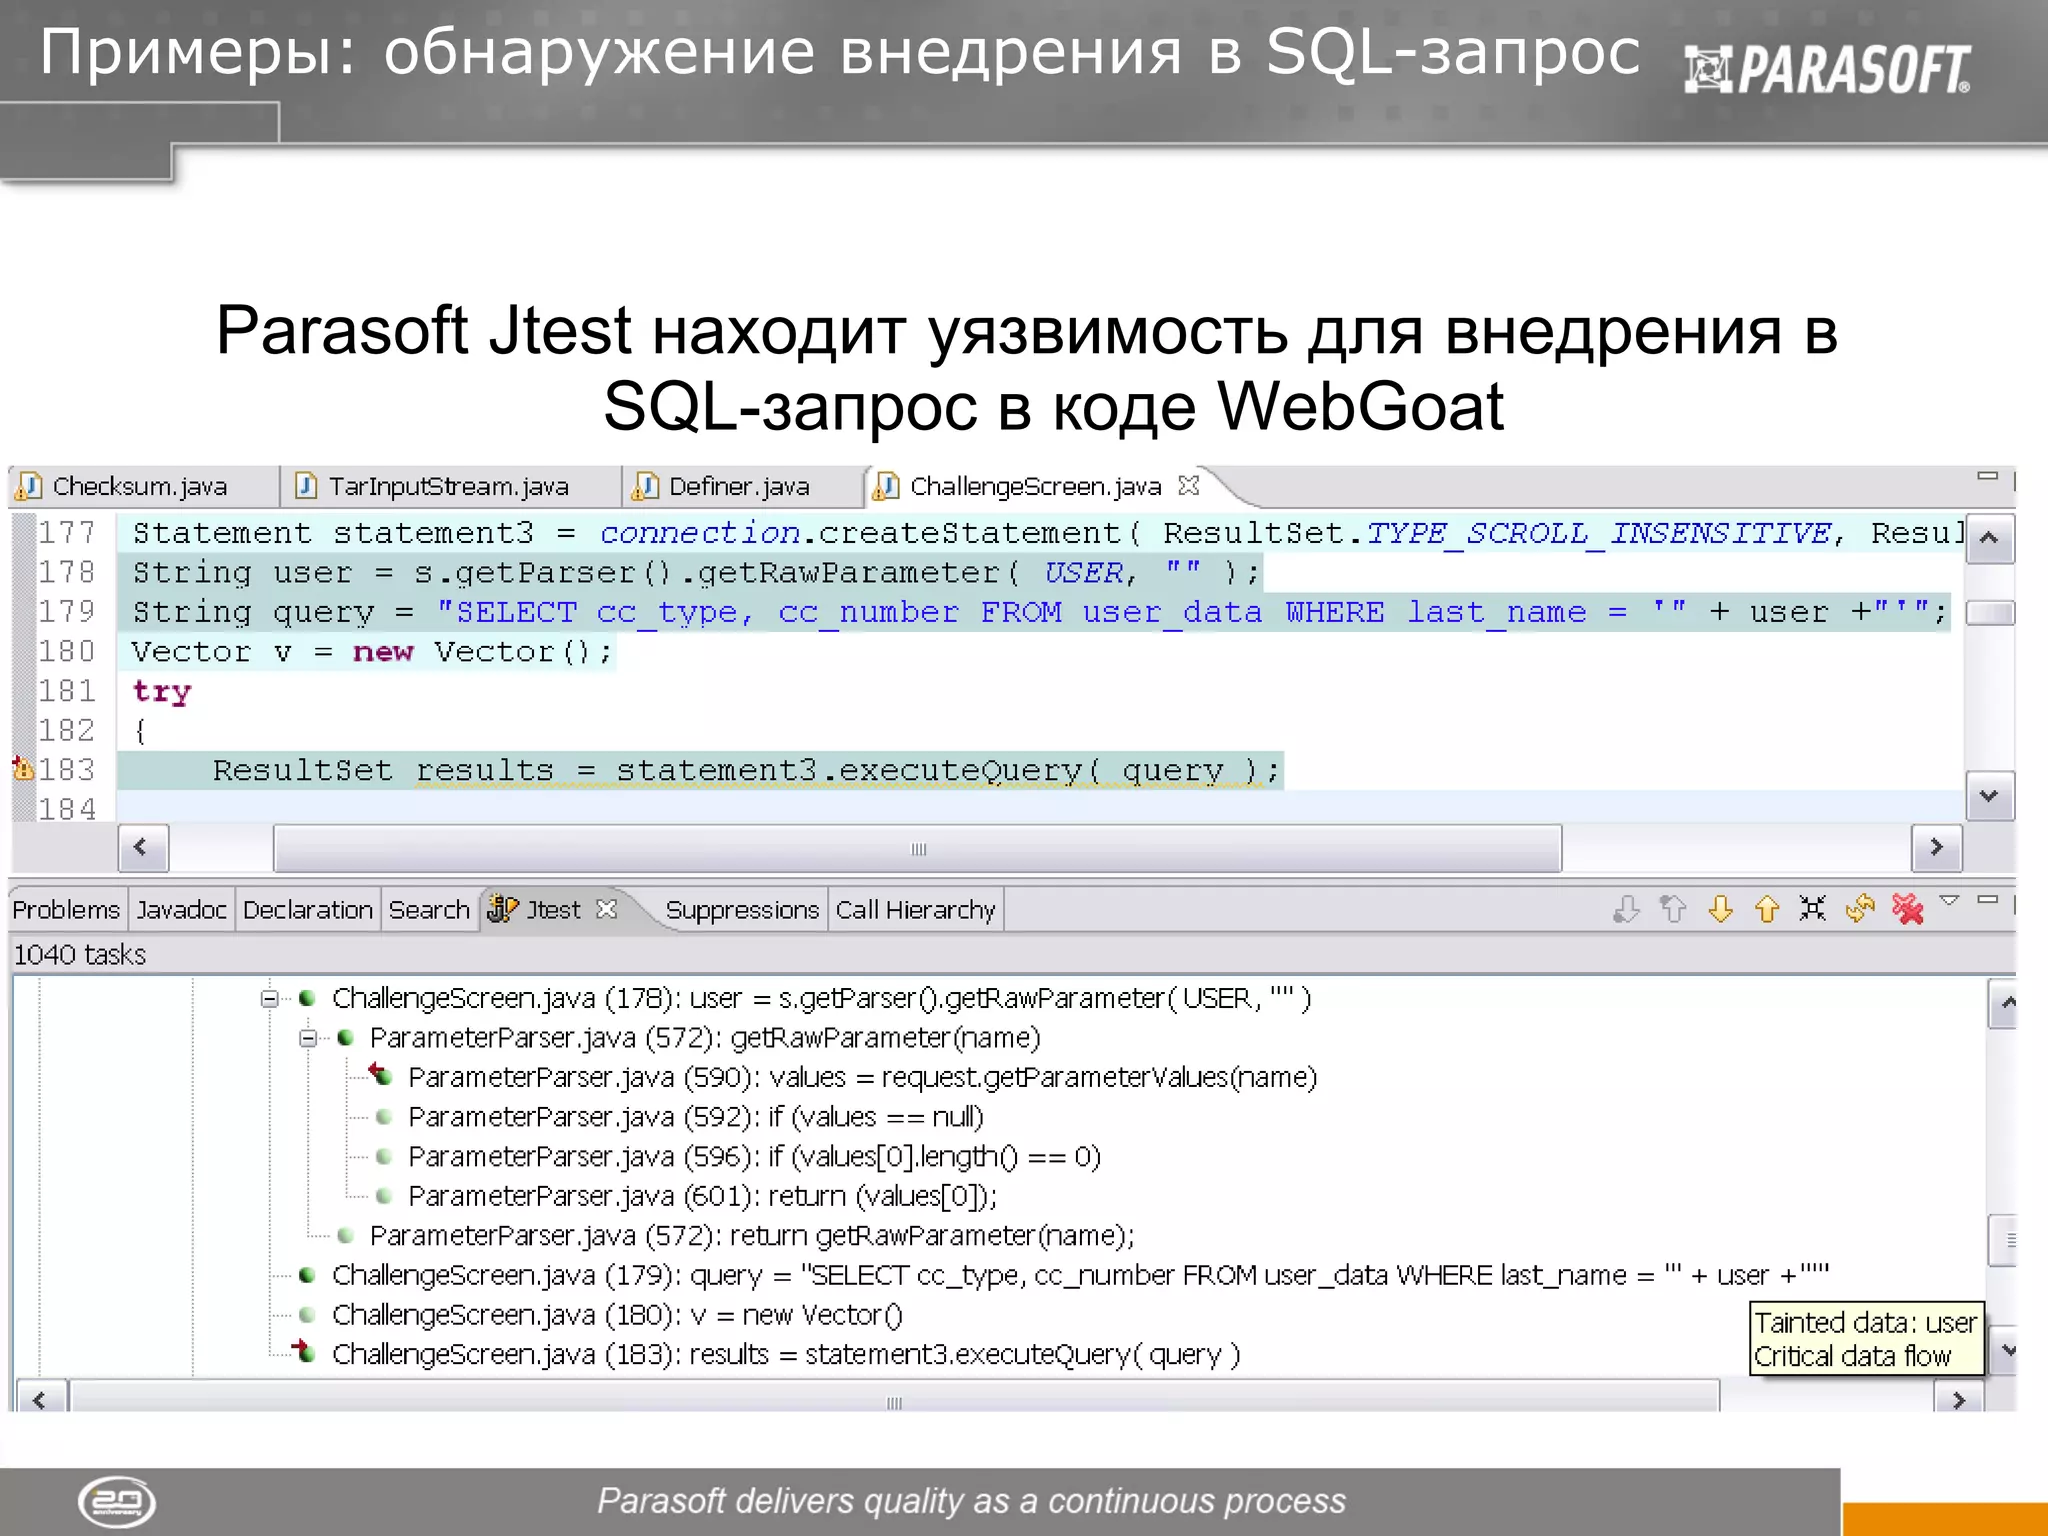Screen dimensions: 2048x1536
Task: Click the 'Tainted data: user' tooltip
Action: pyautogui.click(x=1866, y=1338)
